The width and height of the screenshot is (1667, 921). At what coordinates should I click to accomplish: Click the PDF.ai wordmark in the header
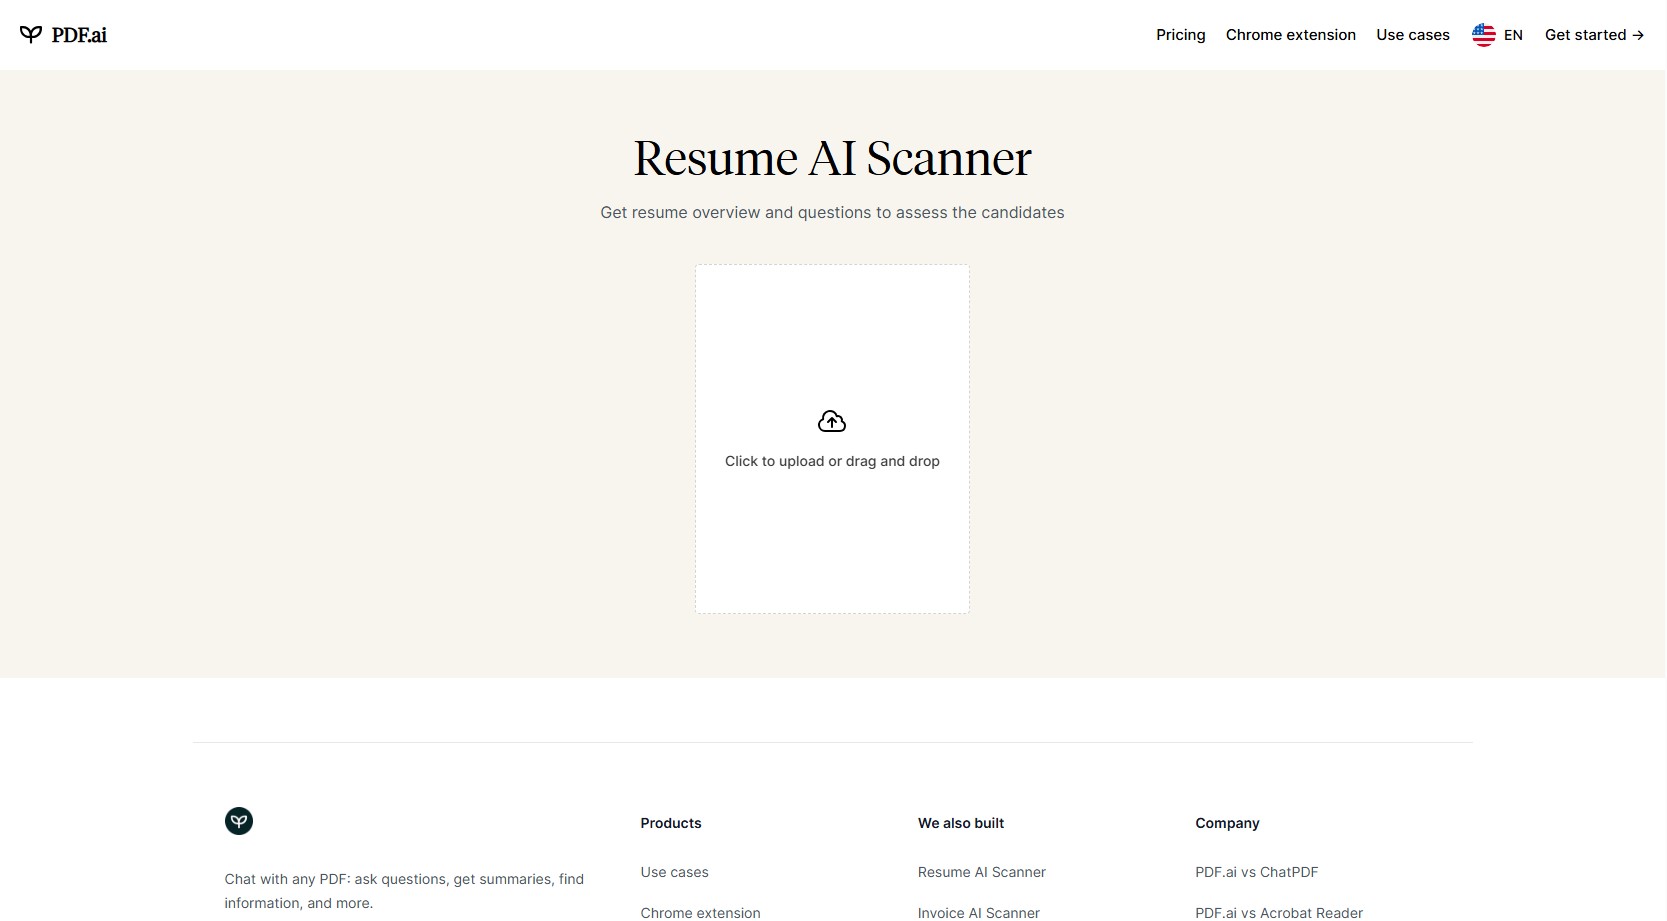click(x=79, y=35)
